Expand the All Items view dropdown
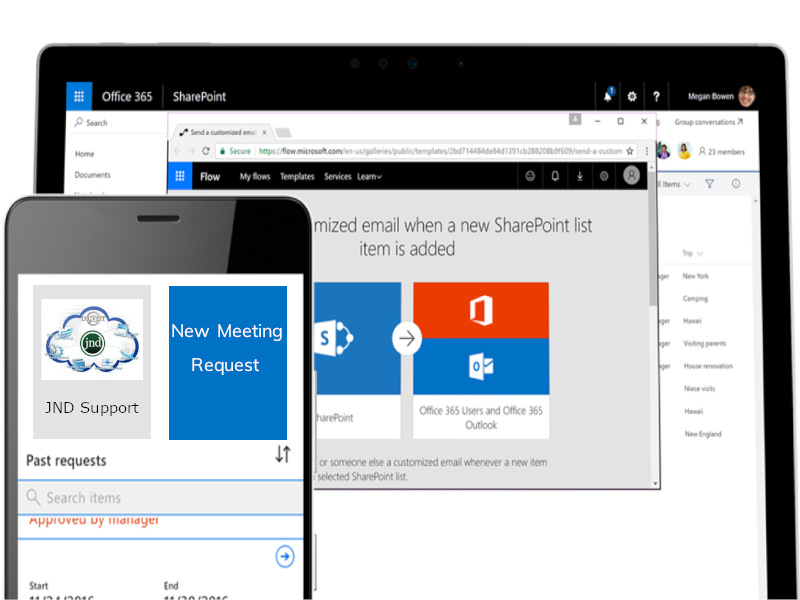800x600 pixels. coord(674,184)
